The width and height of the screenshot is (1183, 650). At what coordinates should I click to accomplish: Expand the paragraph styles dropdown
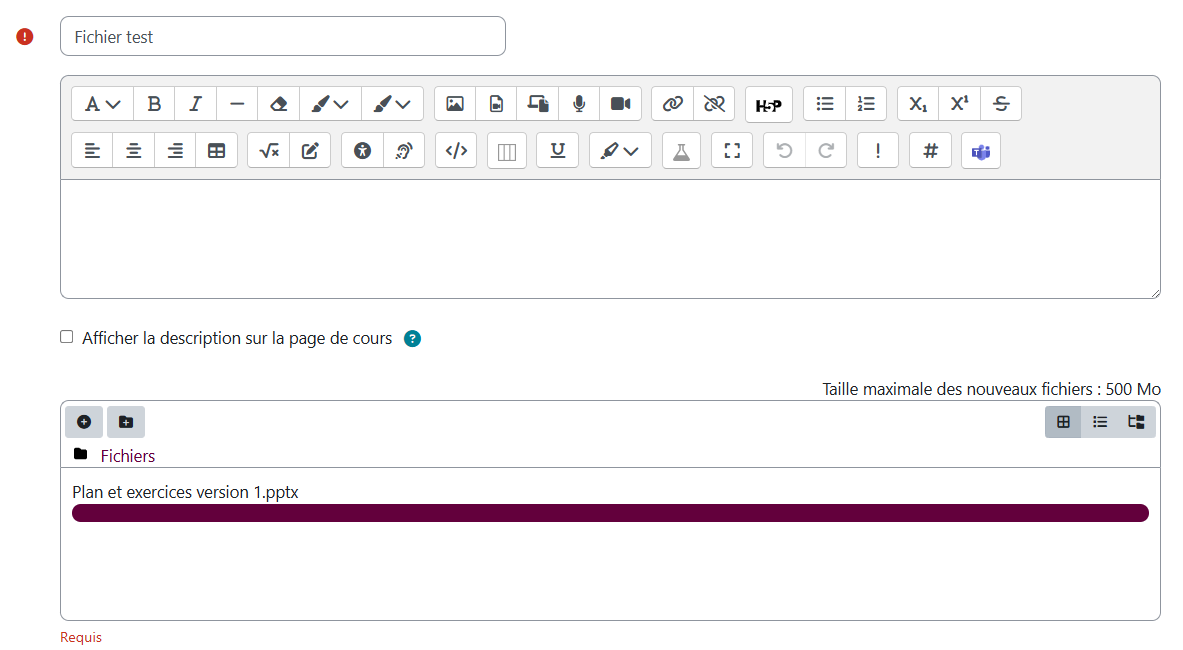(102, 103)
